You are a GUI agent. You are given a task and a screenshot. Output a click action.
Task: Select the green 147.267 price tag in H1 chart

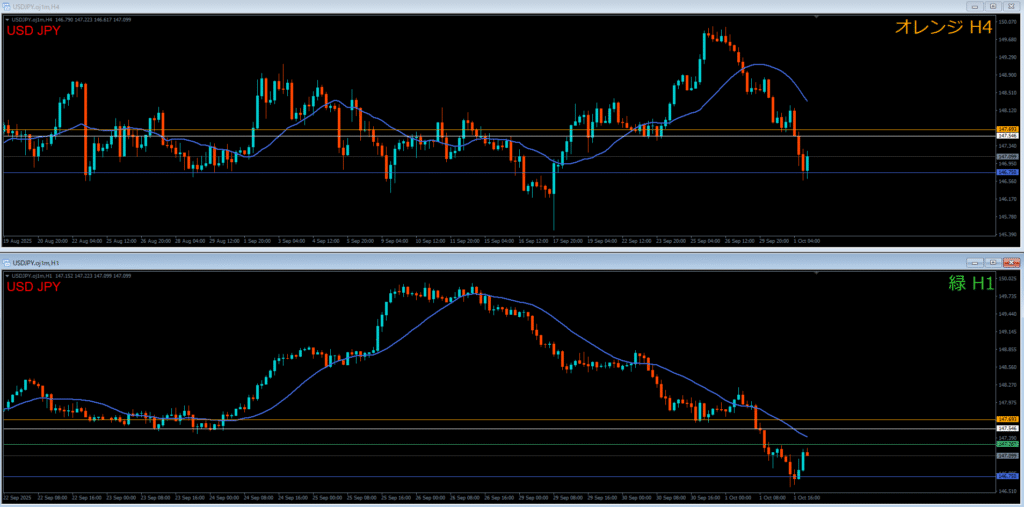[x=1008, y=444]
